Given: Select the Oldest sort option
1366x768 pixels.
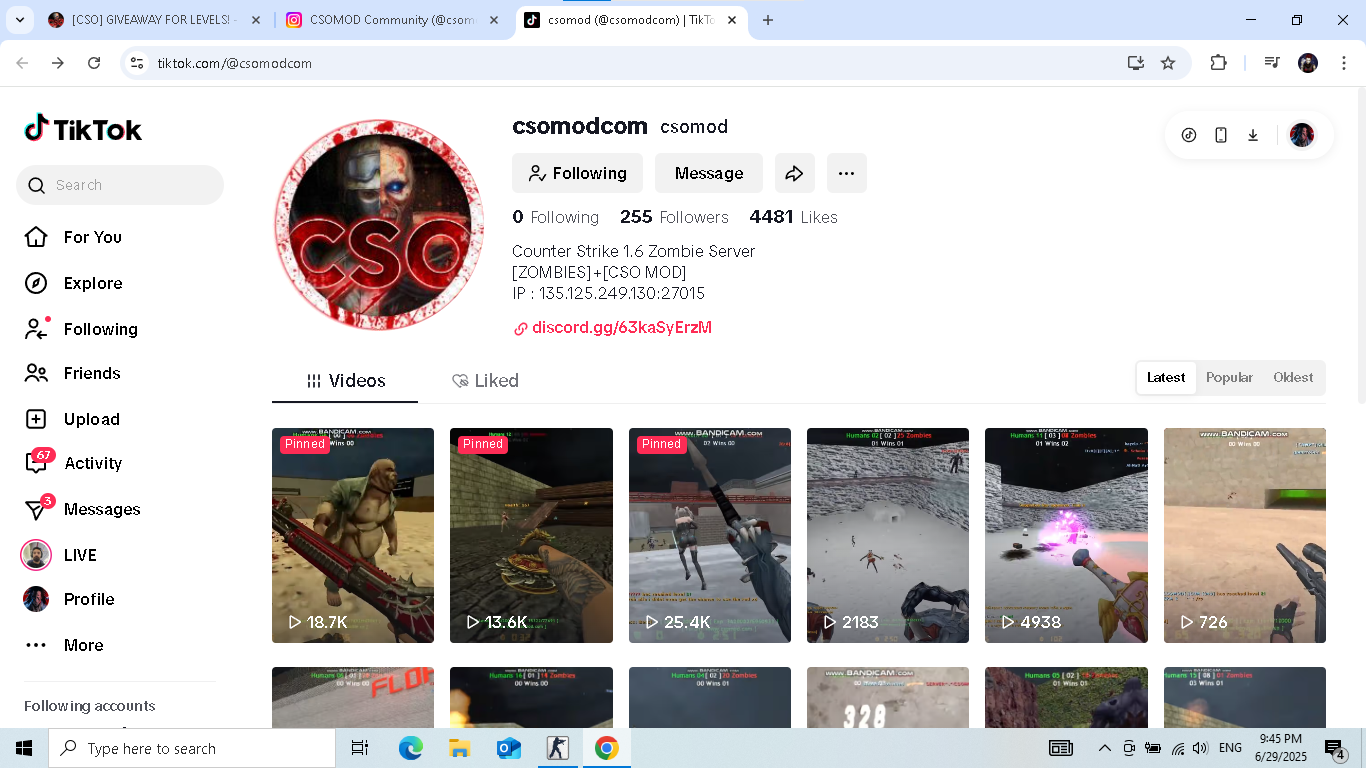Looking at the screenshot, I should (1293, 377).
